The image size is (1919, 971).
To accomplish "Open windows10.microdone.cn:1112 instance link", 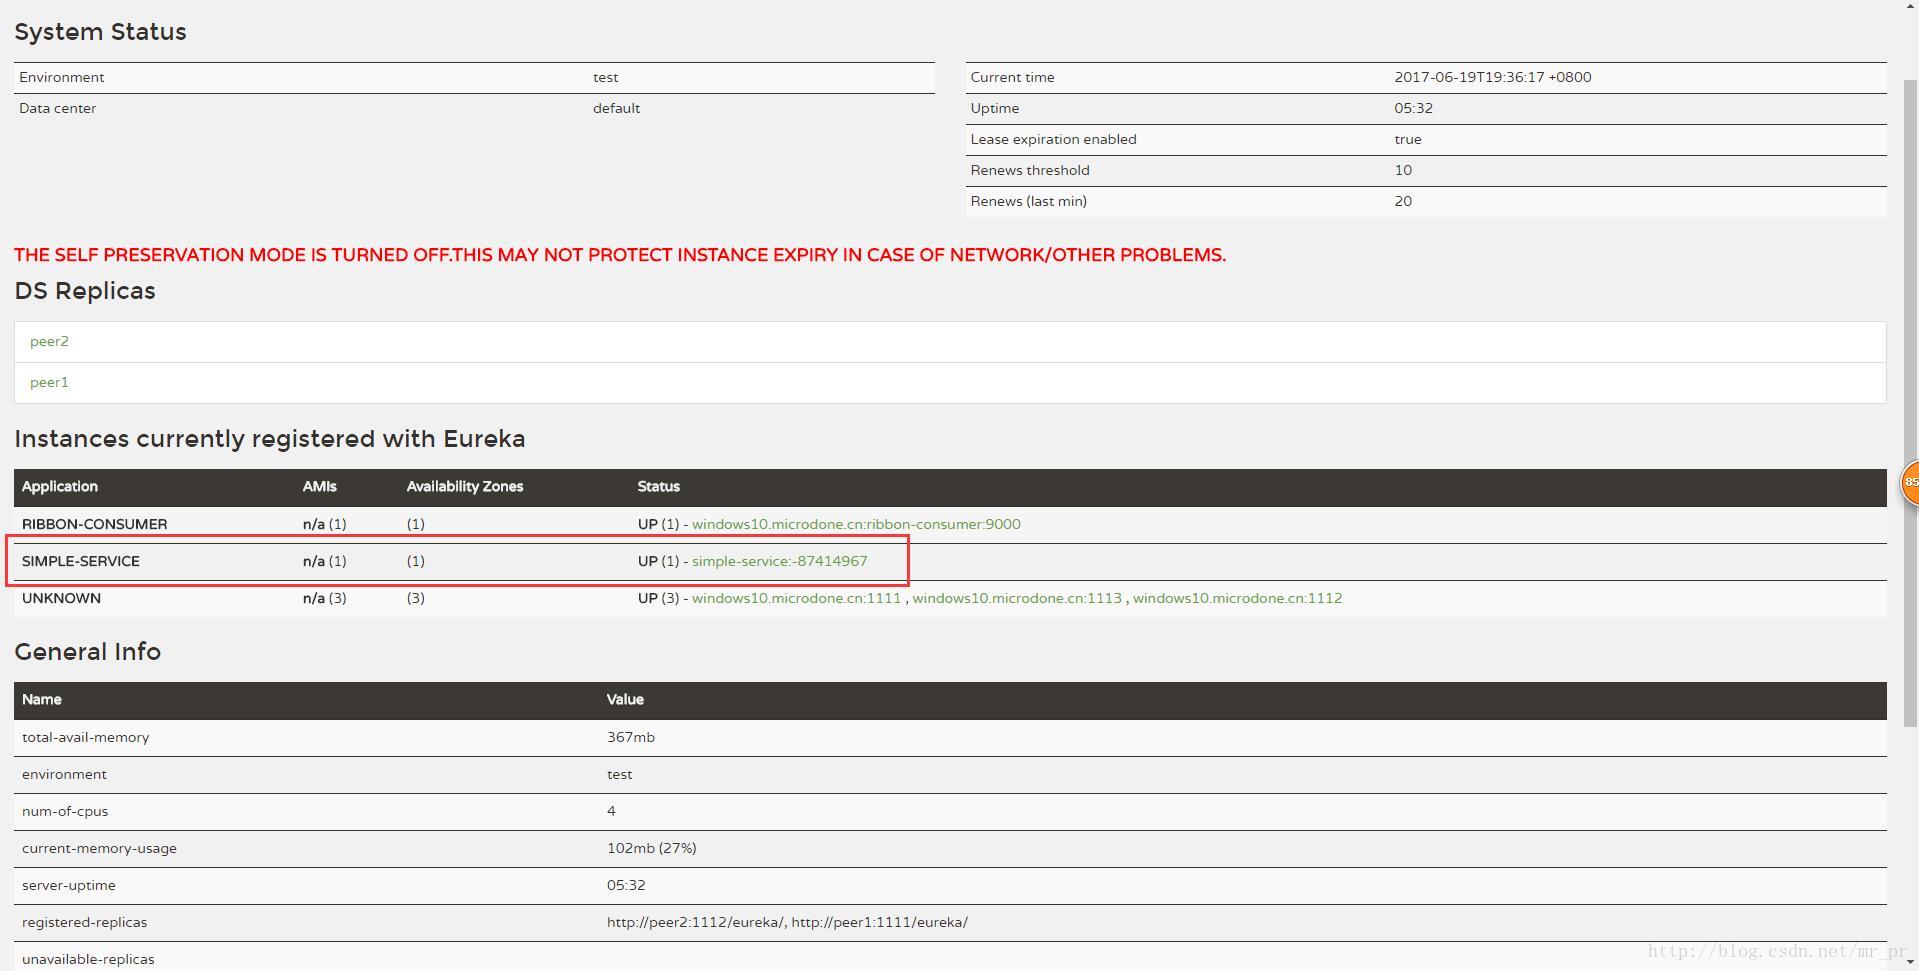I will (1237, 598).
